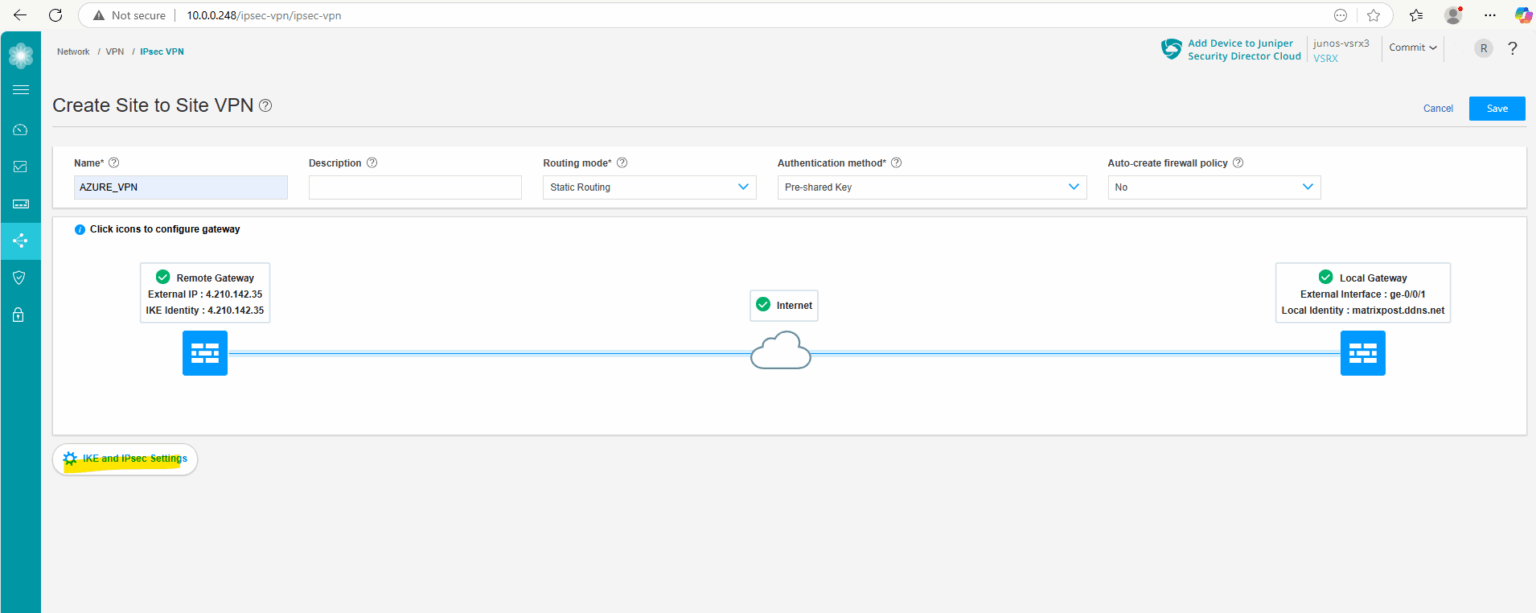Click the Remote Gateway firewall icon
1536x613 pixels.
coord(204,352)
